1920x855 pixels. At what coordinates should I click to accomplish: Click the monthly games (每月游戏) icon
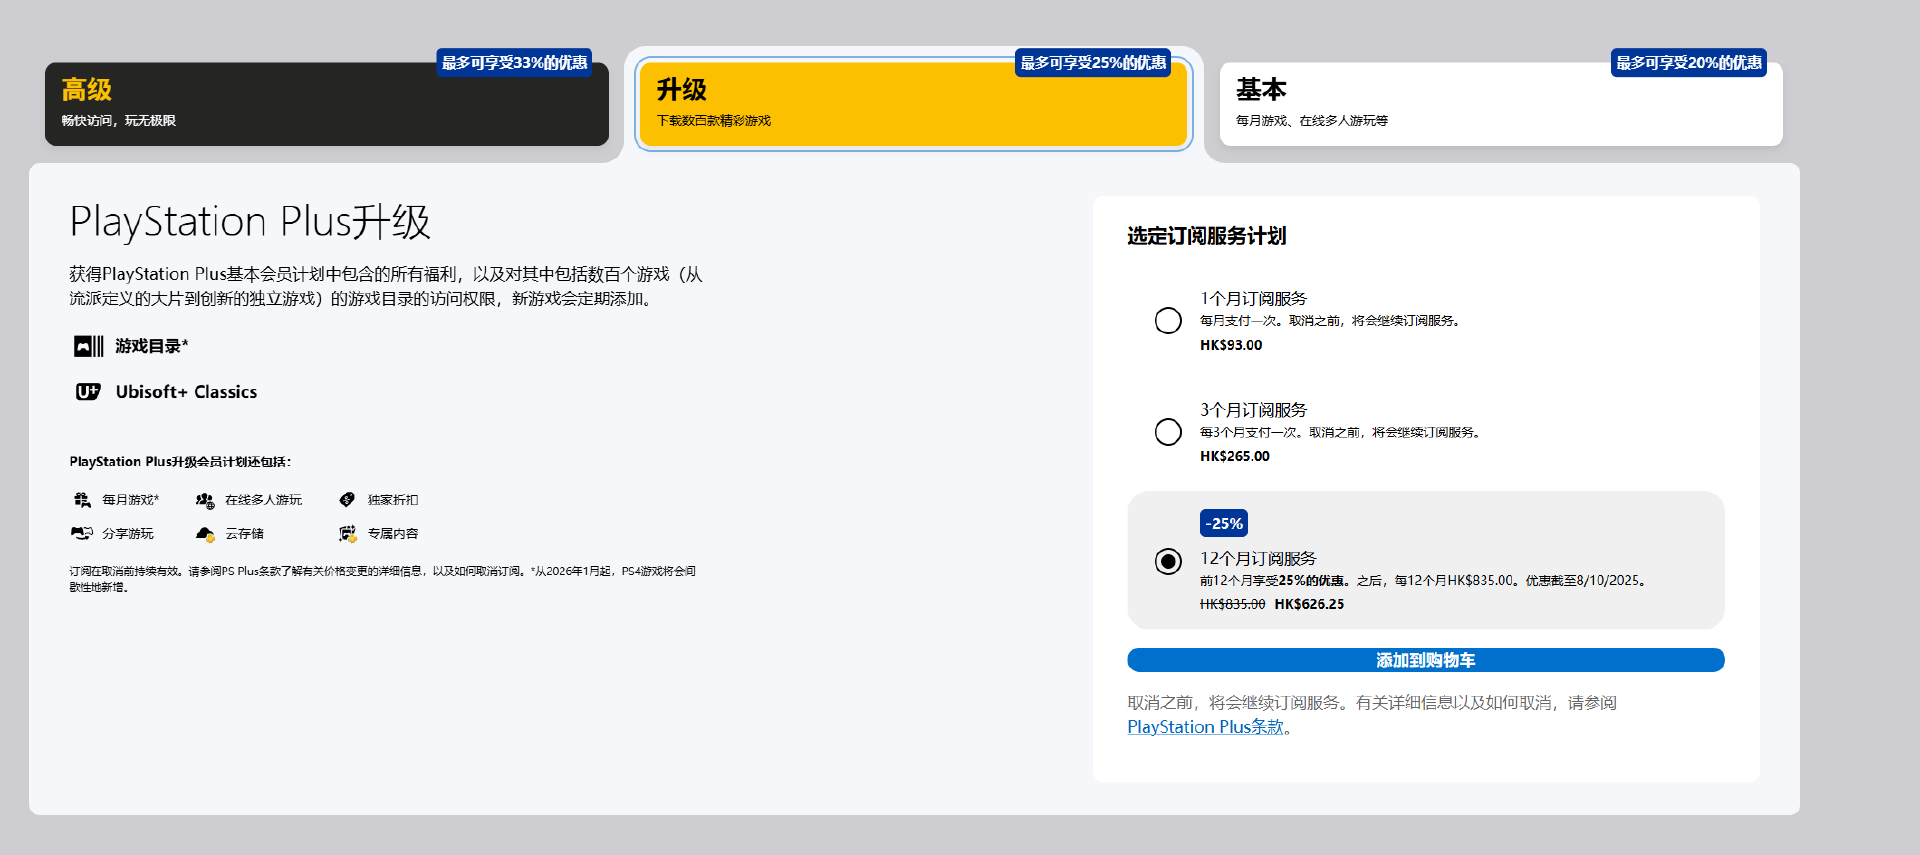pos(82,500)
